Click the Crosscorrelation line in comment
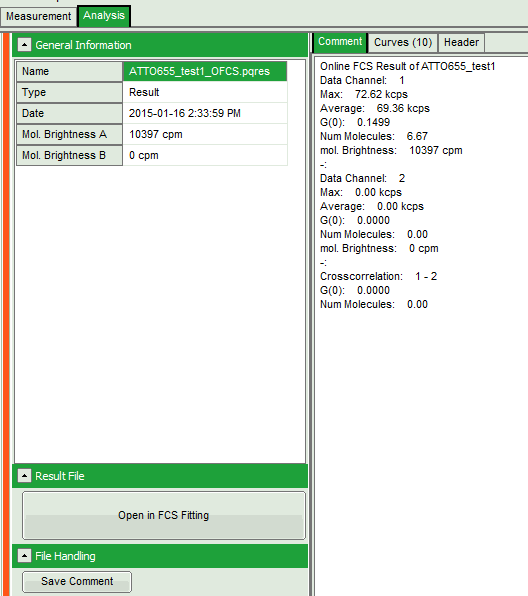The width and height of the screenshot is (528, 596). [379, 276]
